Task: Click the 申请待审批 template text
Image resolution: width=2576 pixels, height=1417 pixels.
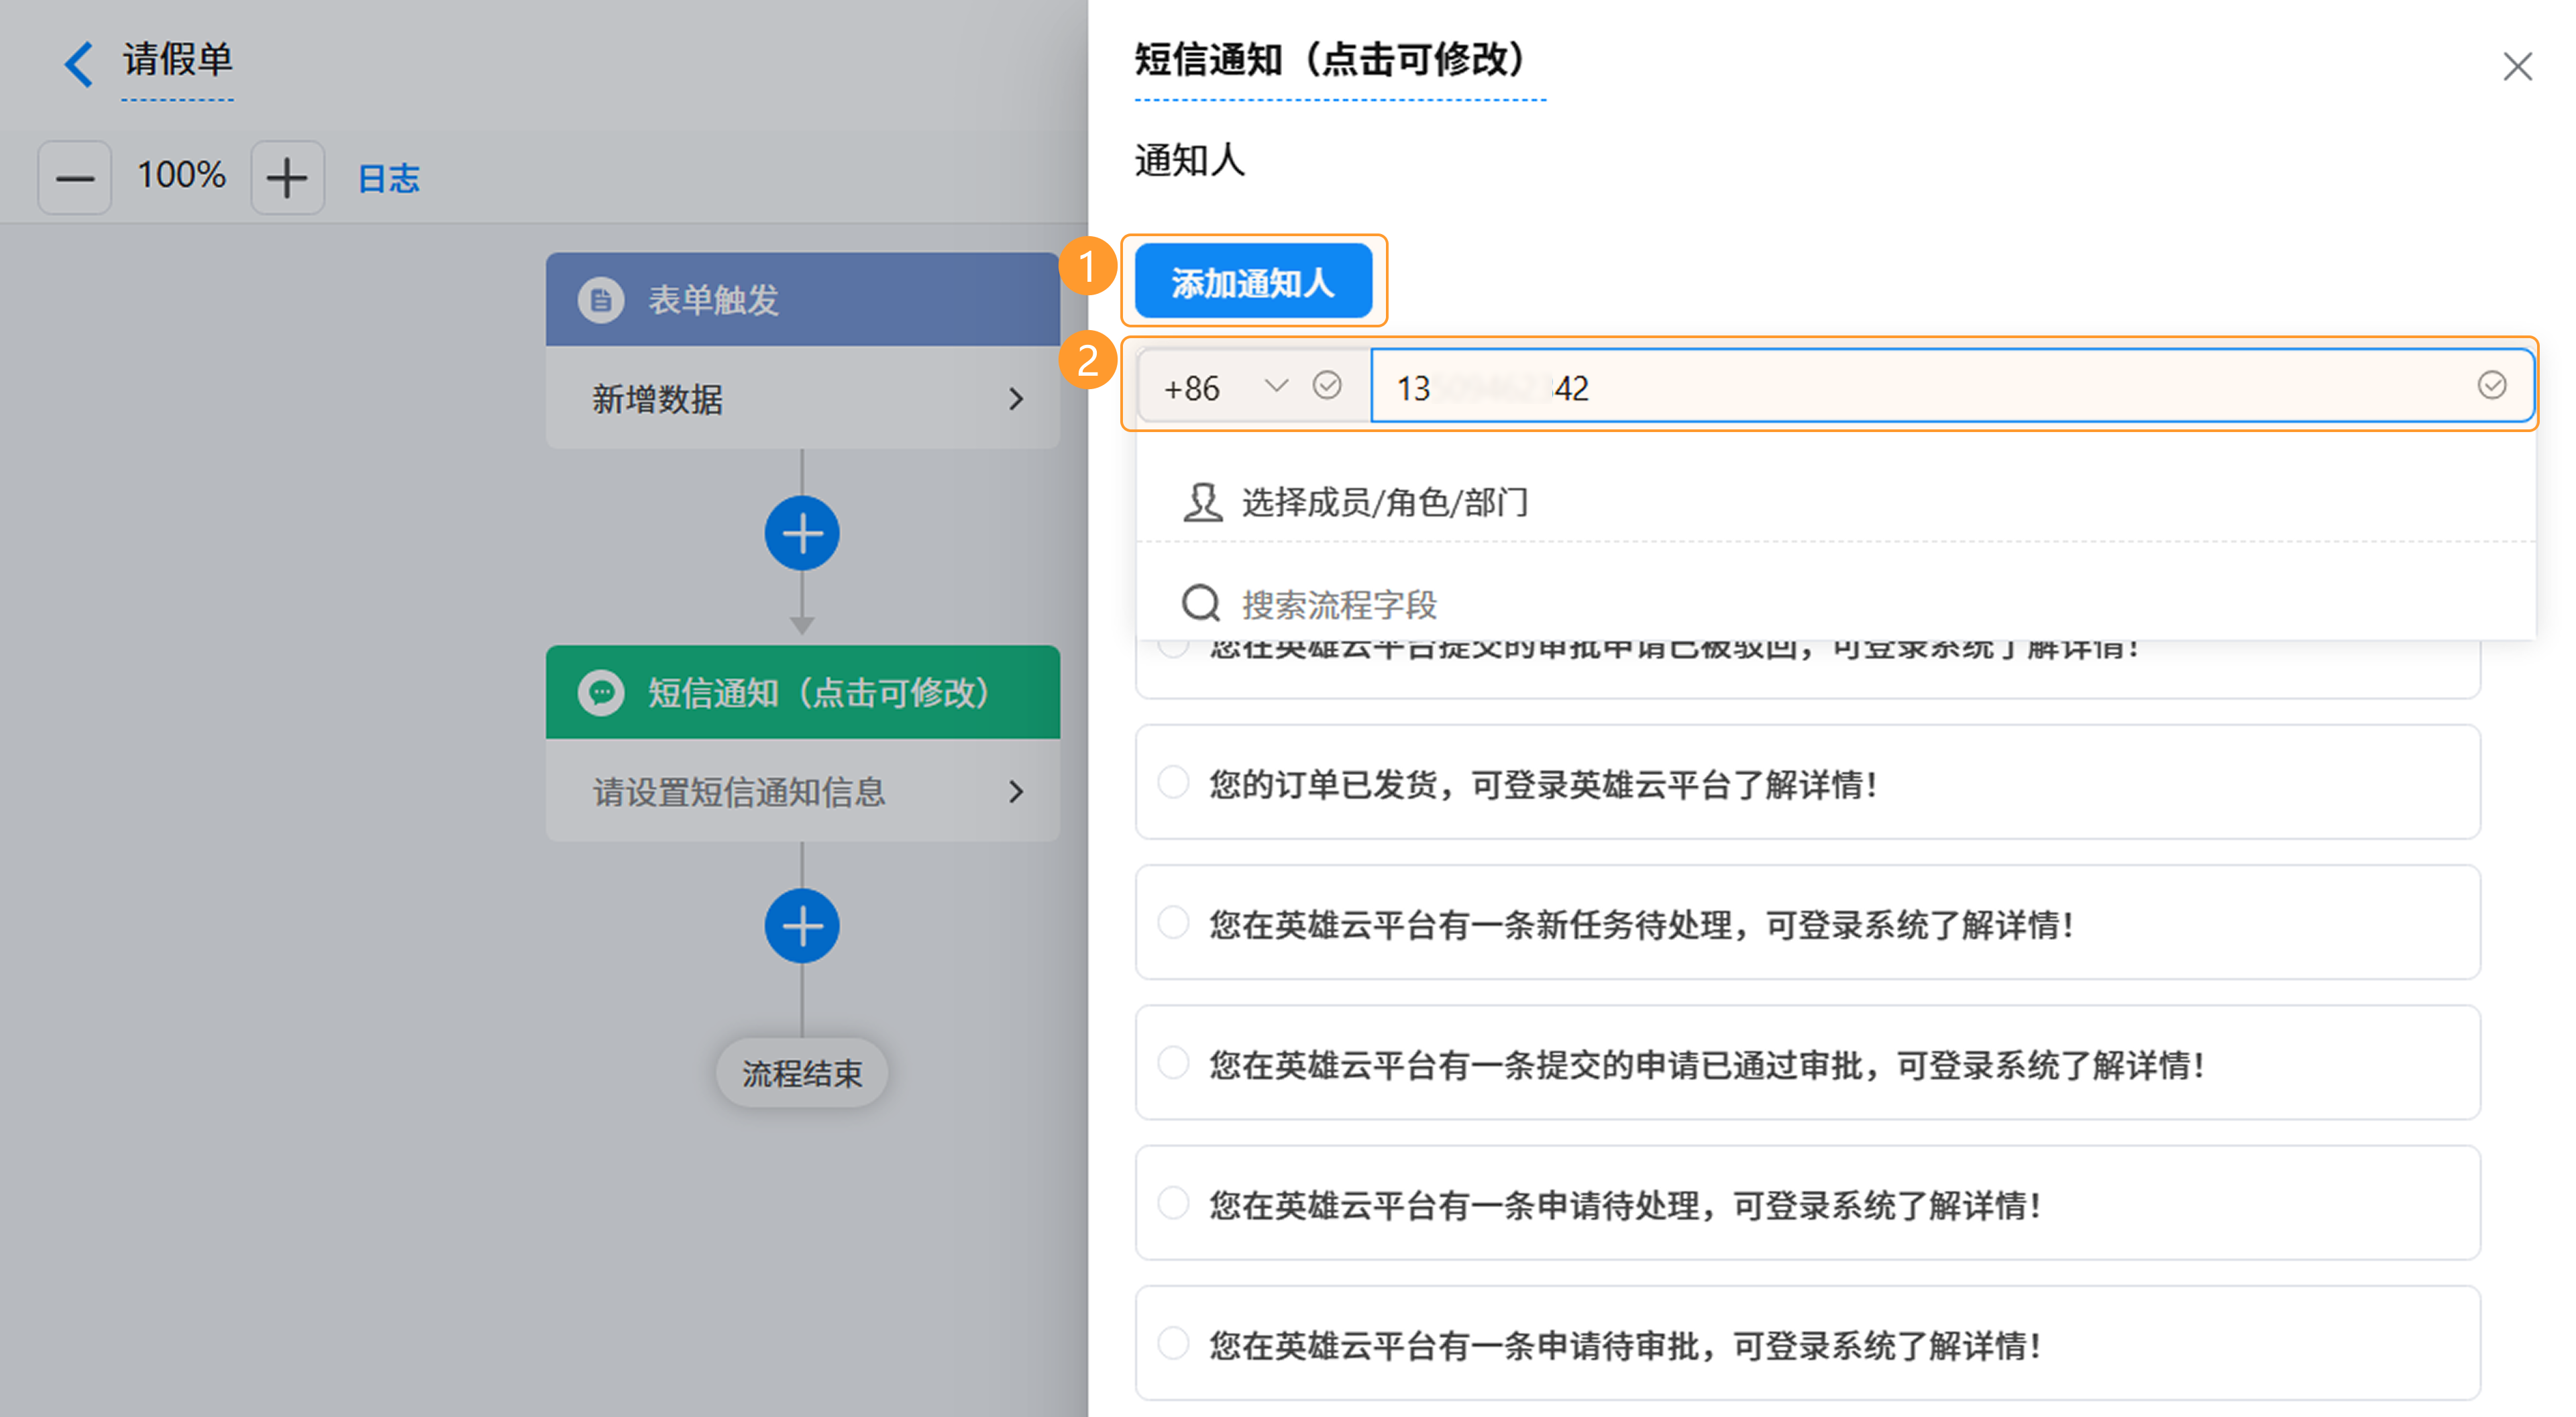Action: tap(1625, 1346)
